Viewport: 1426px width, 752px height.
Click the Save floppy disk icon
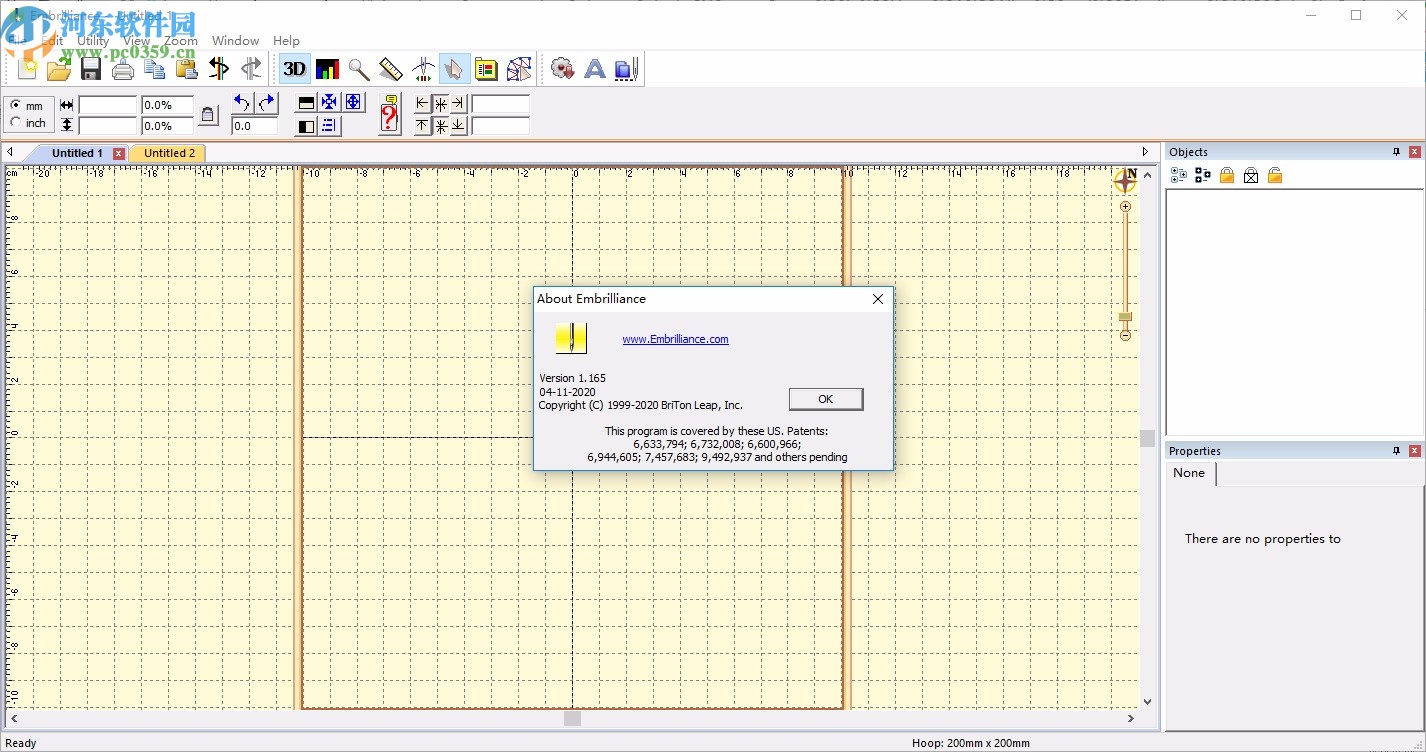pyautogui.click(x=91, y=68)
